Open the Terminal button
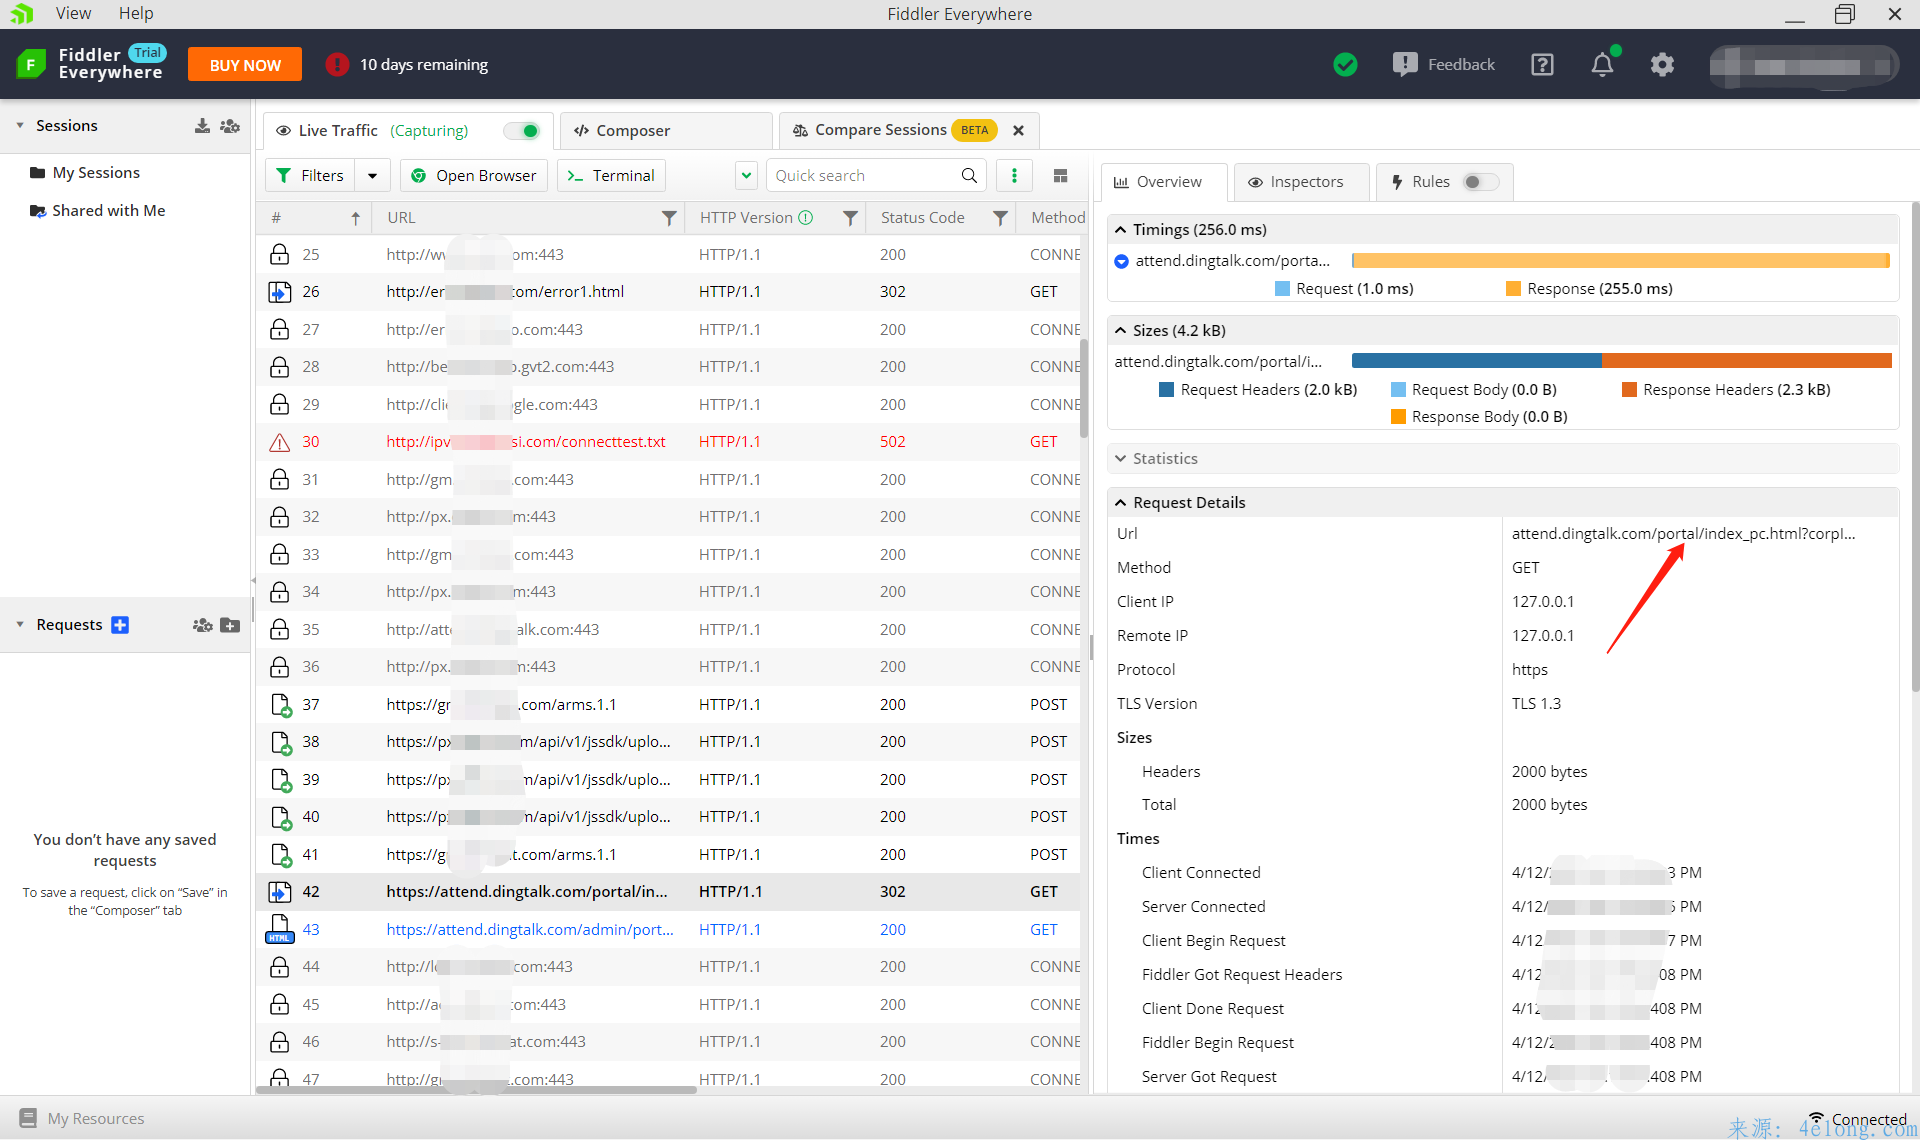 click(611, 175)
